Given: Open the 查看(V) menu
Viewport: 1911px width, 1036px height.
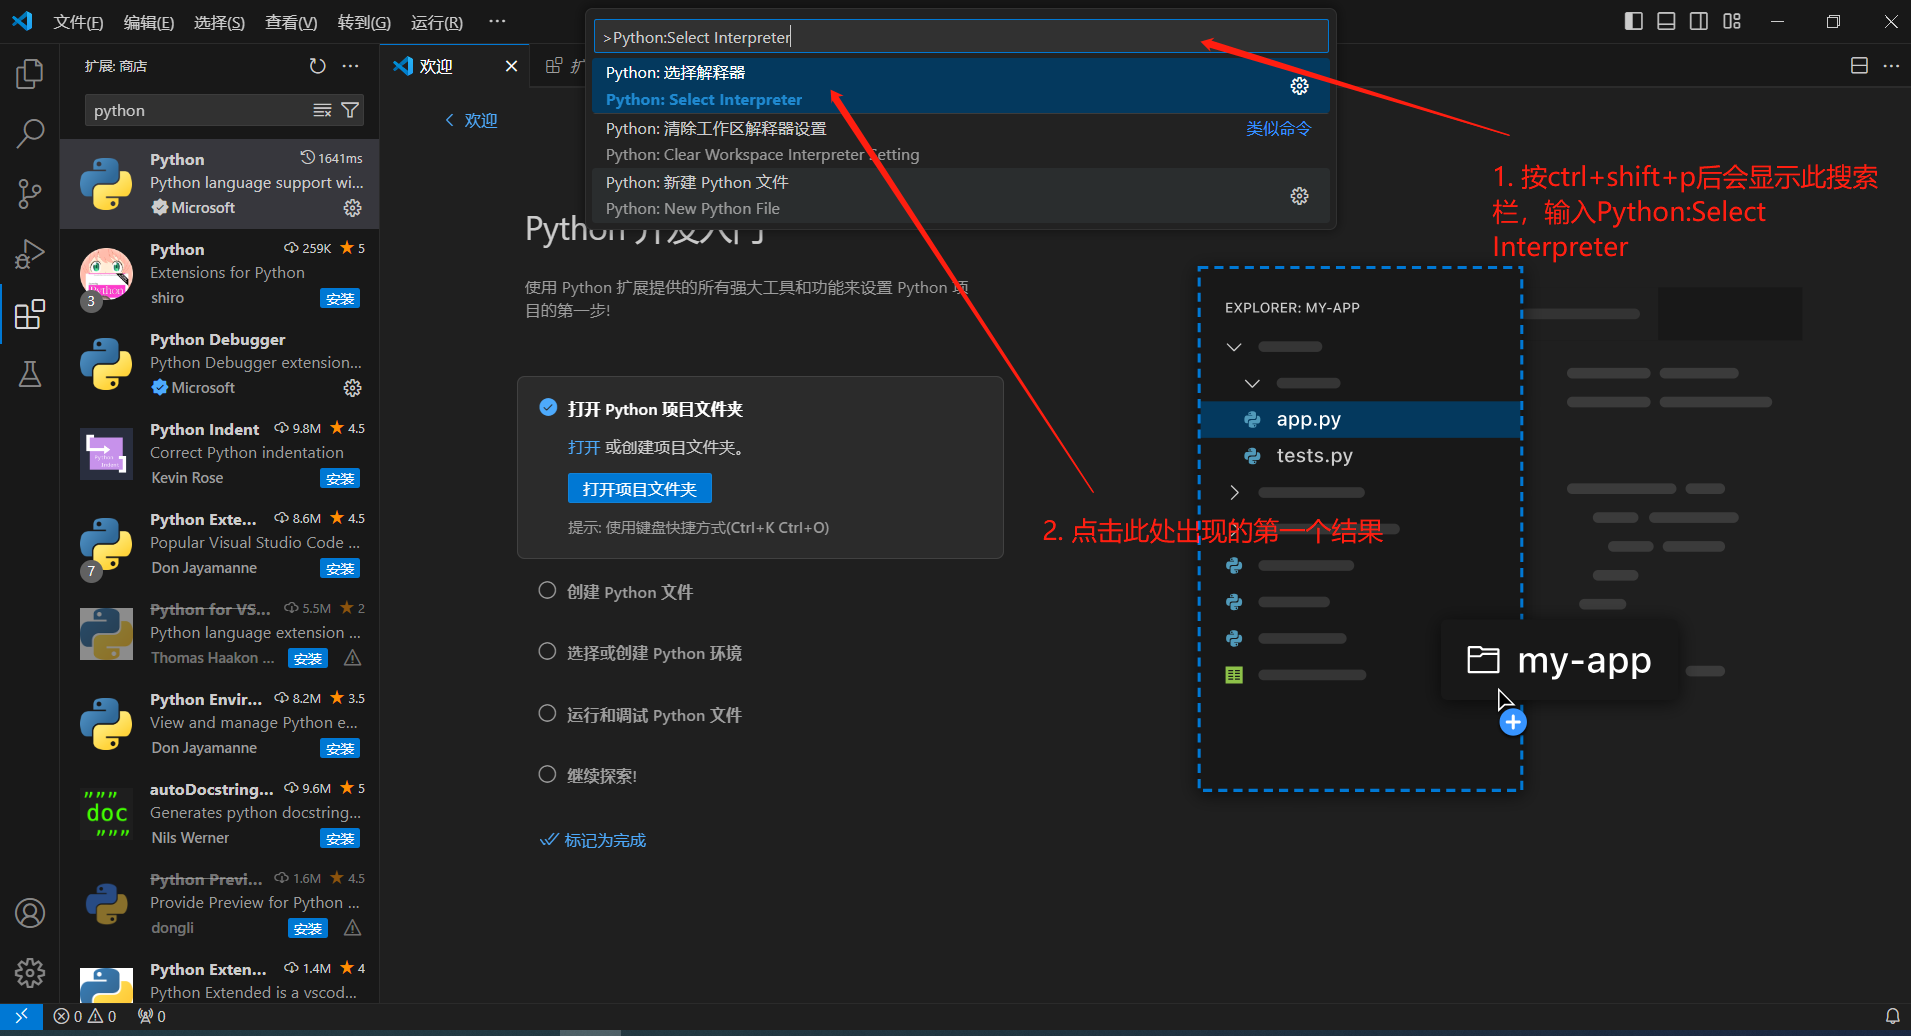Looking at the screenshot, I should tap(291, 22).
